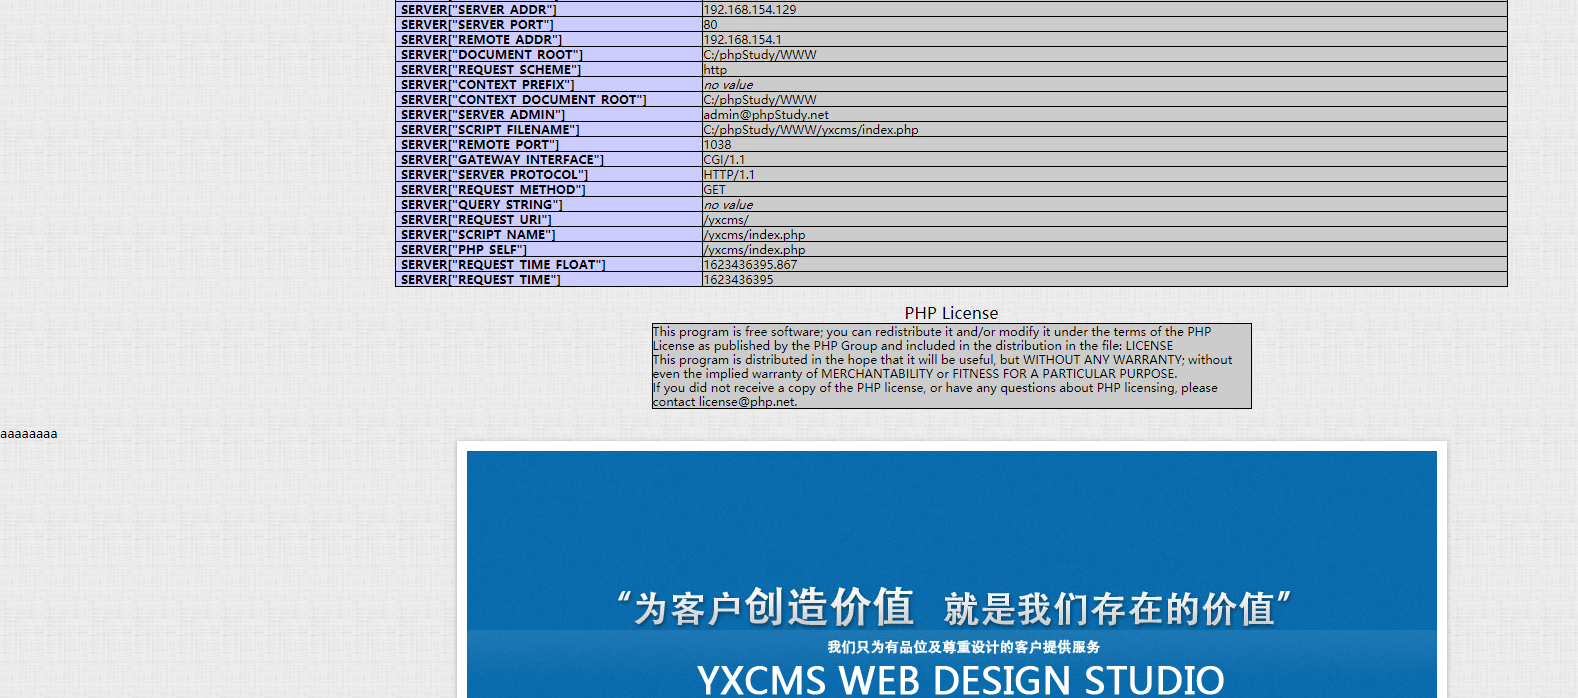This screenshot has height=698, width=1578.
Task: Select the value 192.168.154.1
Action: tap(743, 39)
